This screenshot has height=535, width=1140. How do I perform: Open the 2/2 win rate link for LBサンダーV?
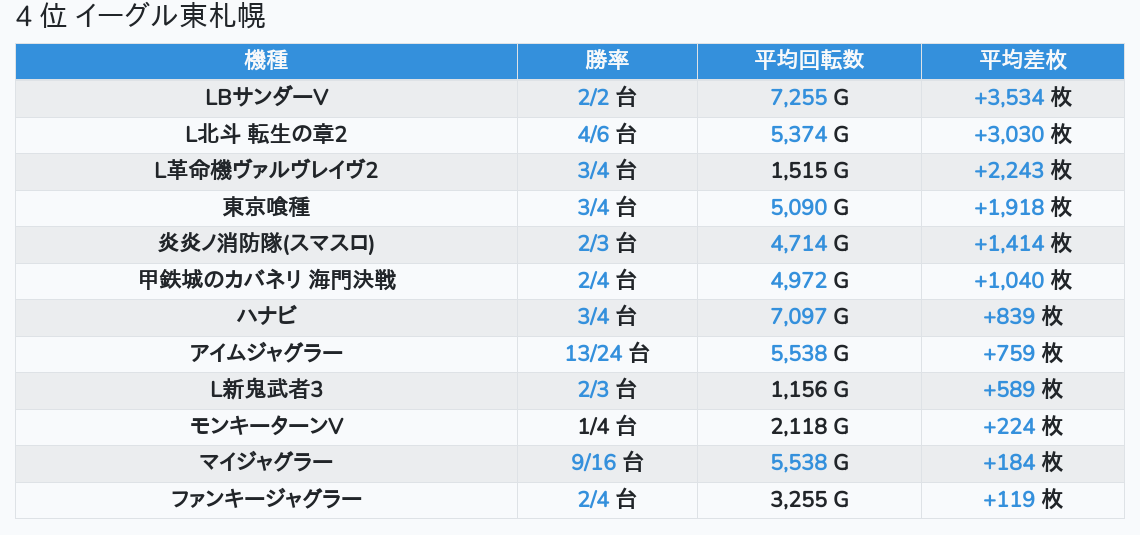pyautogui.click(x=594, y=98)
